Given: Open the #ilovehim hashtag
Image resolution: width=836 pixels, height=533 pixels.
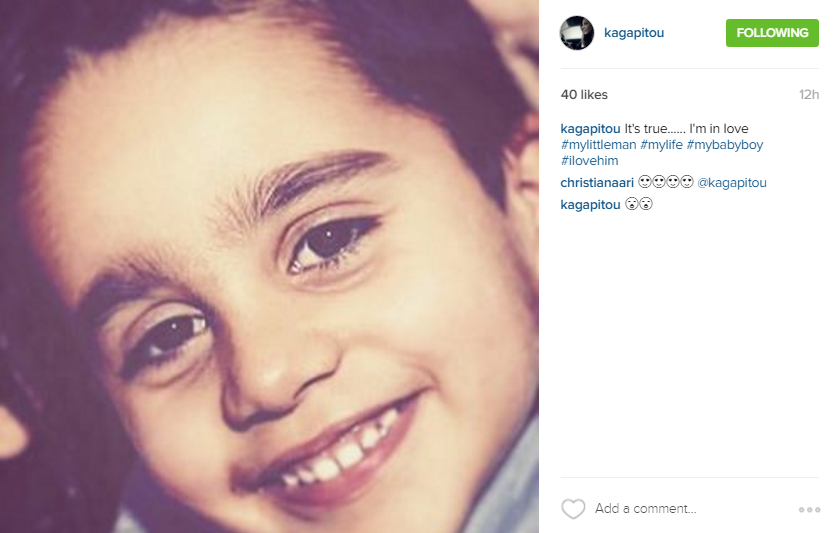Looking at the screenshot, I should 589,160.
